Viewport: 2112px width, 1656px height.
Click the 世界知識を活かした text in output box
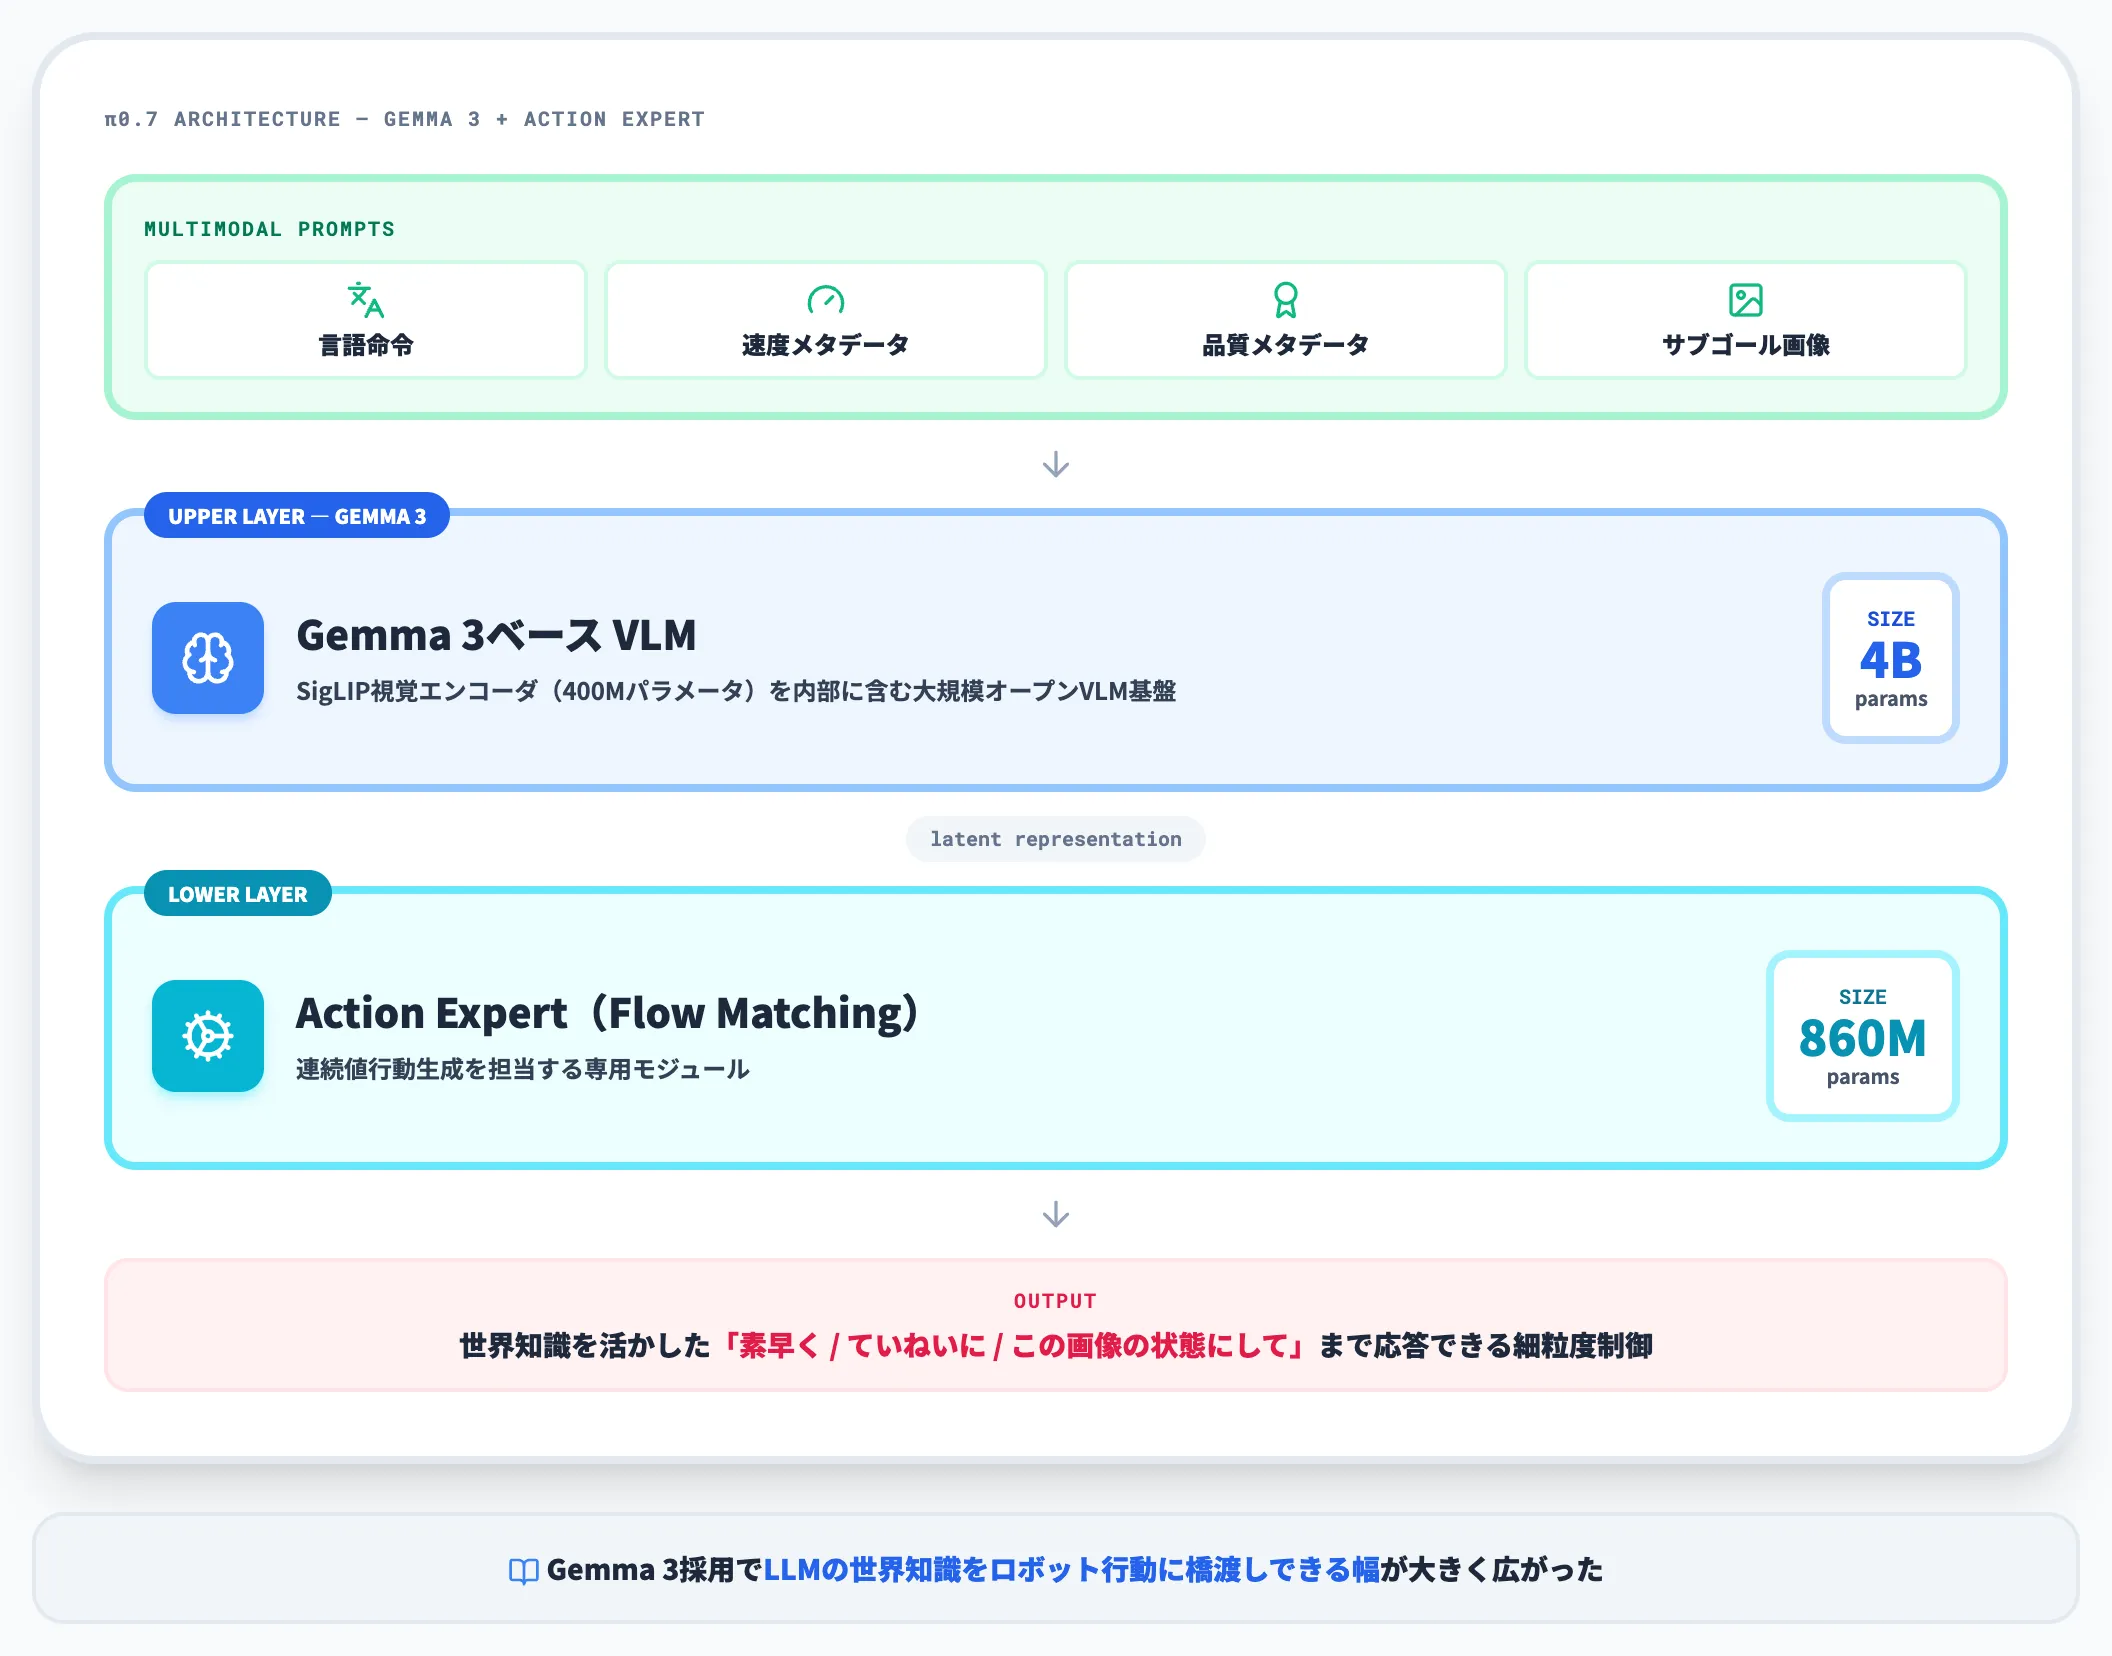585,1346
